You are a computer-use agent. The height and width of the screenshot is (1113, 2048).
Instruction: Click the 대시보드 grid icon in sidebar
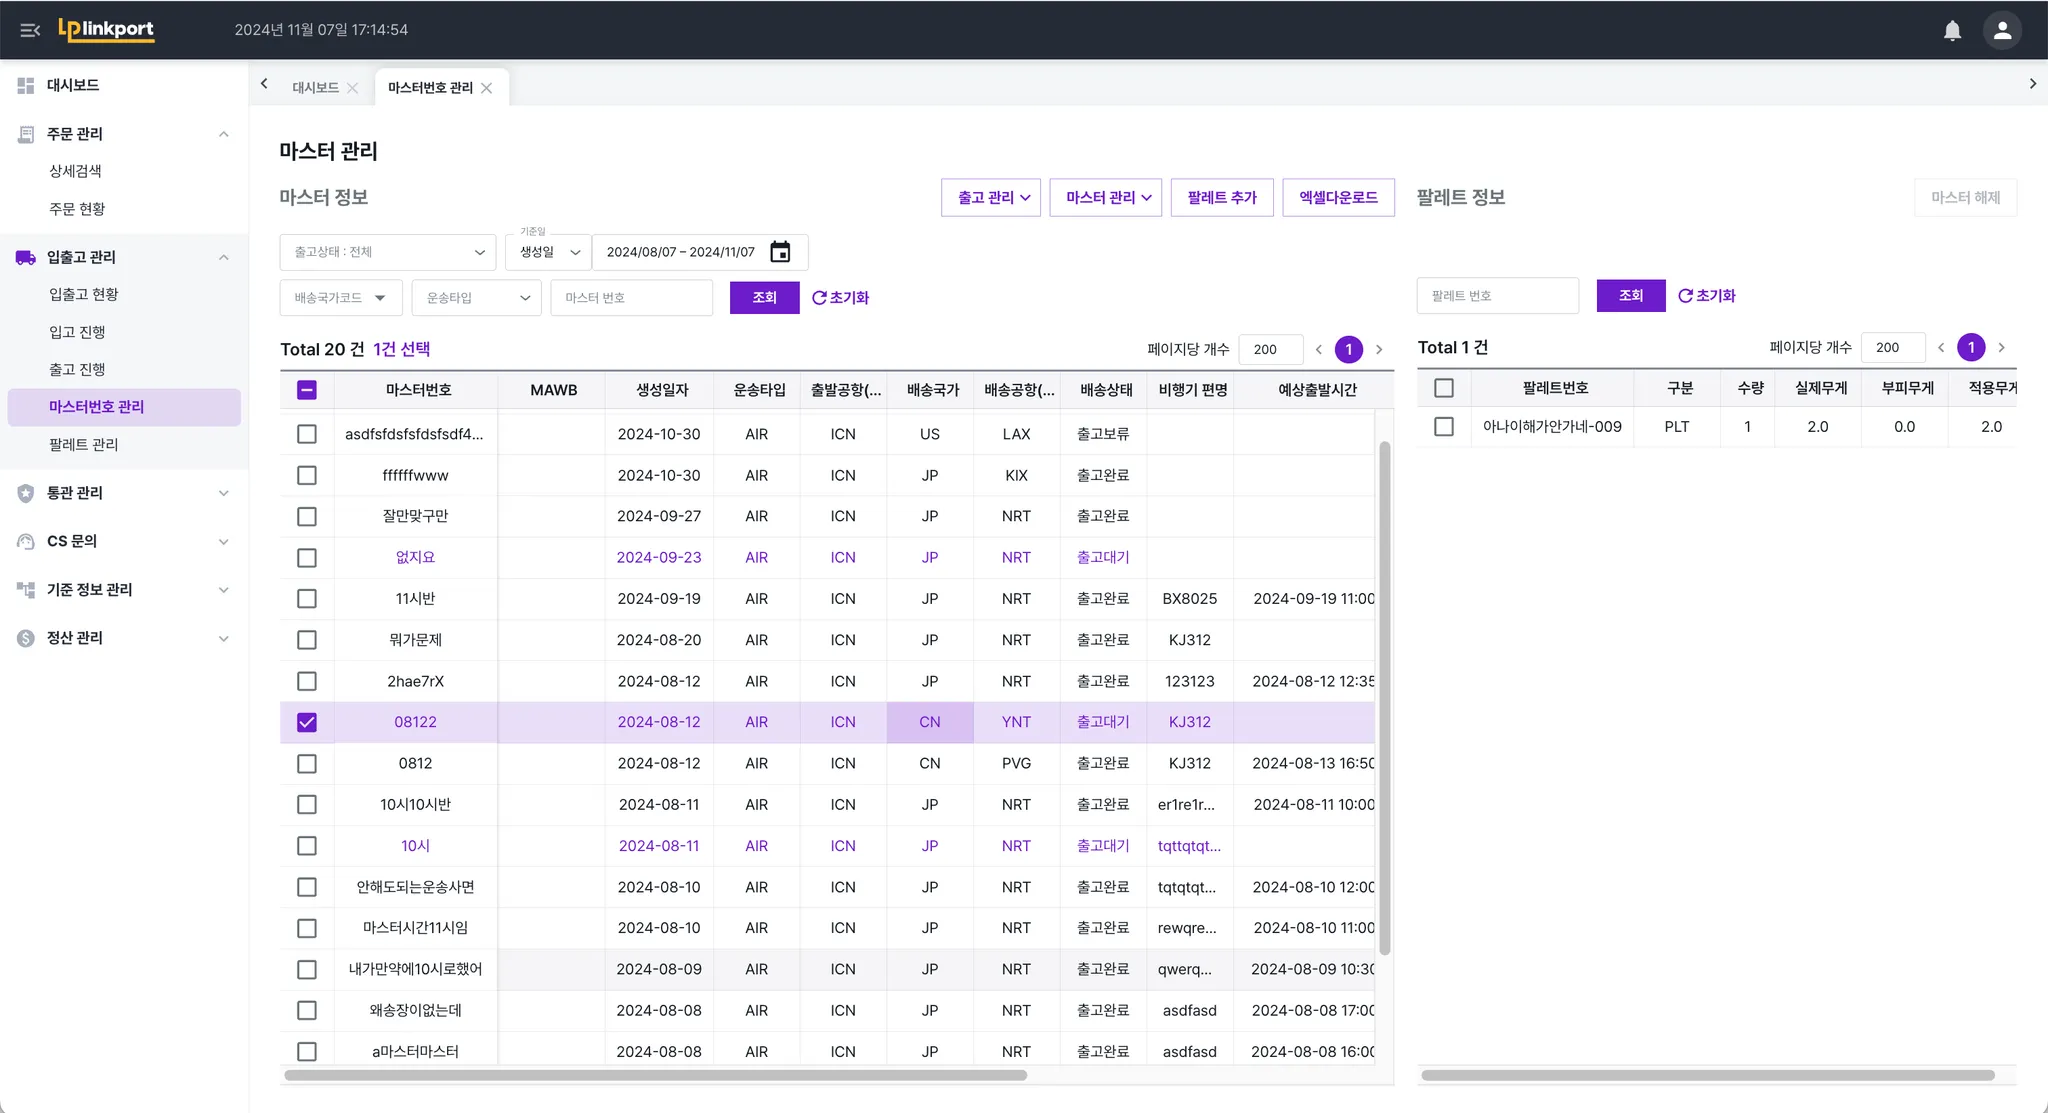click(26, 85)
